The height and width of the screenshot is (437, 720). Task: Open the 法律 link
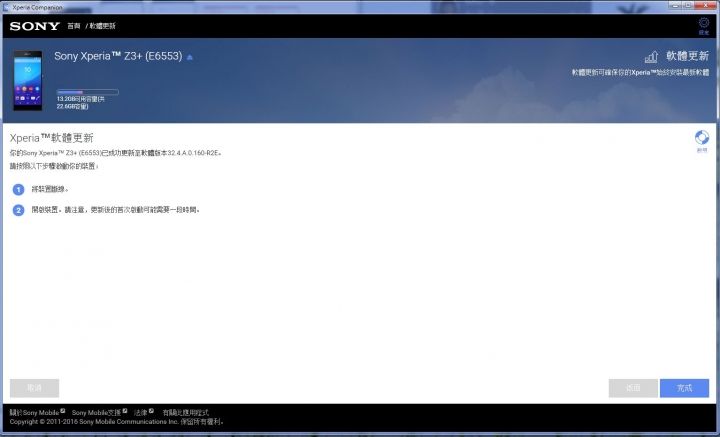click(x=141, y=413)
